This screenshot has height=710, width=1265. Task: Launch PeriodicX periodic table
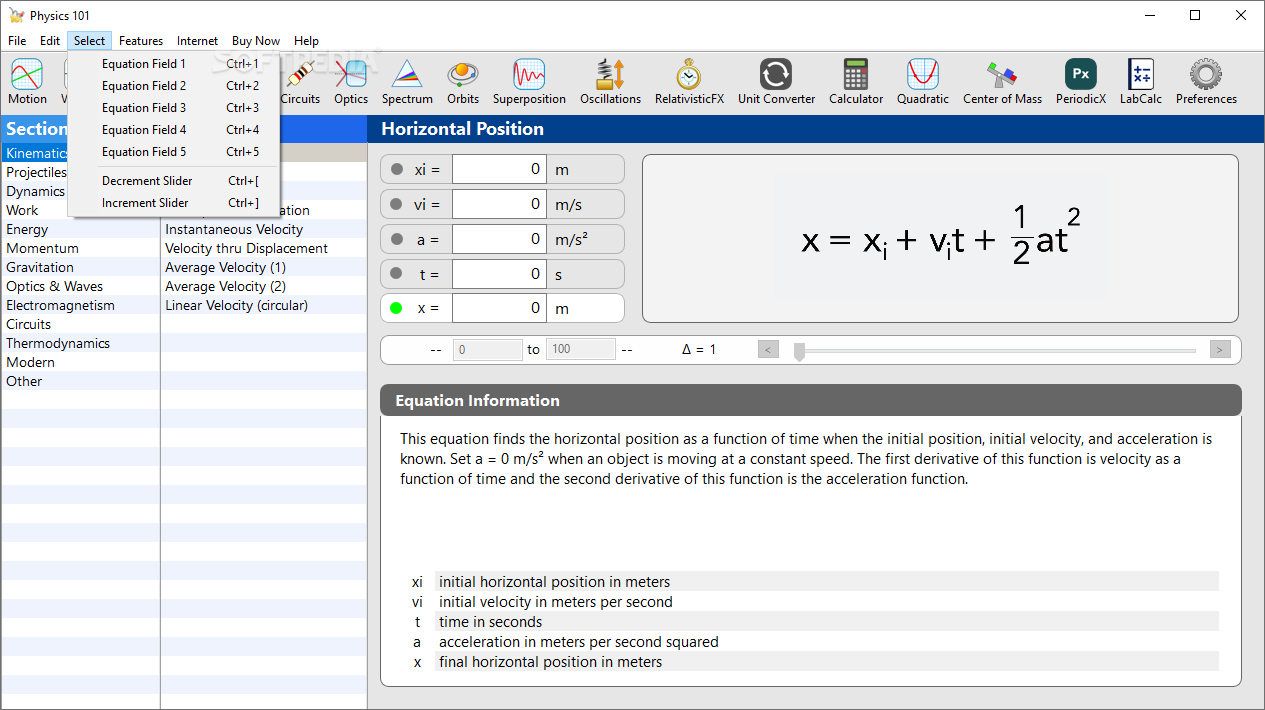[1081, 82]
